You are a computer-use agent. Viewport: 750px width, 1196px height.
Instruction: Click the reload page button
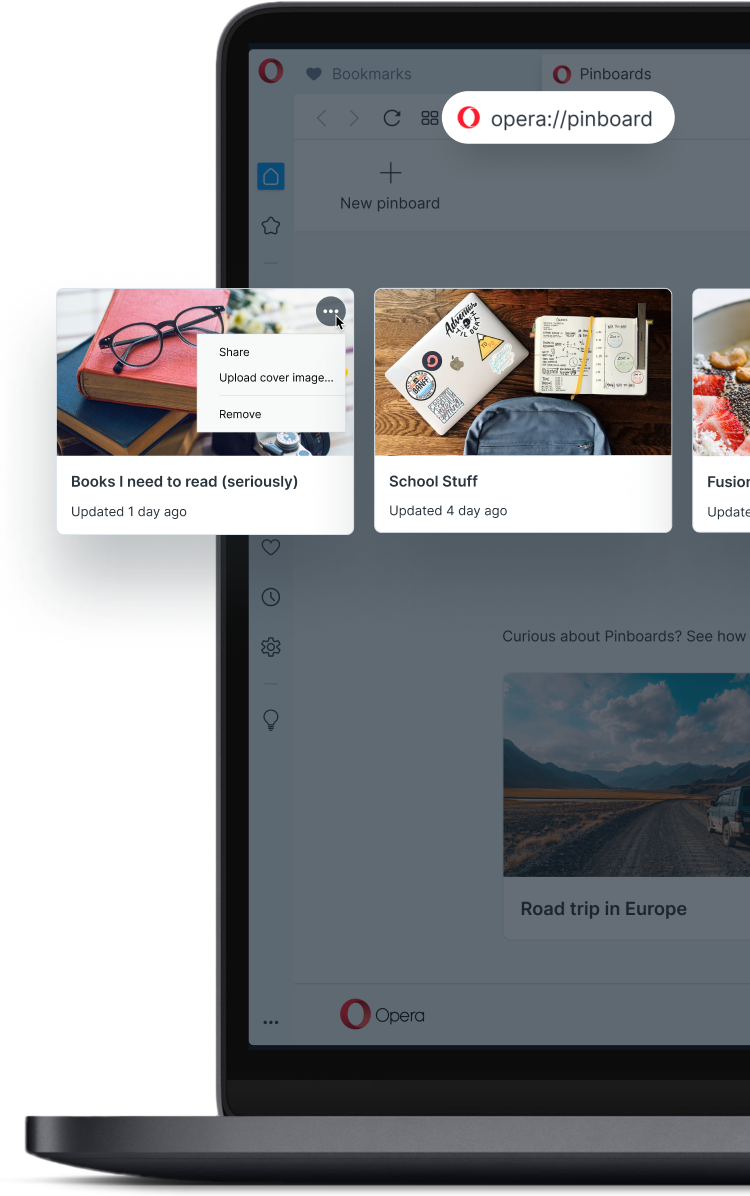pos(391,118)
